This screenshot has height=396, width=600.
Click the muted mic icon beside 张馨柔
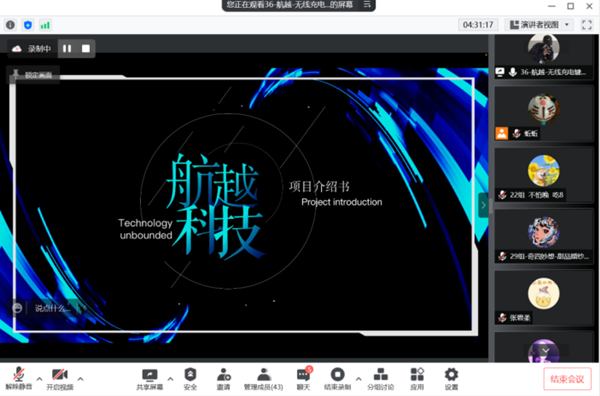pyautogui.click(x=502, y=318)
